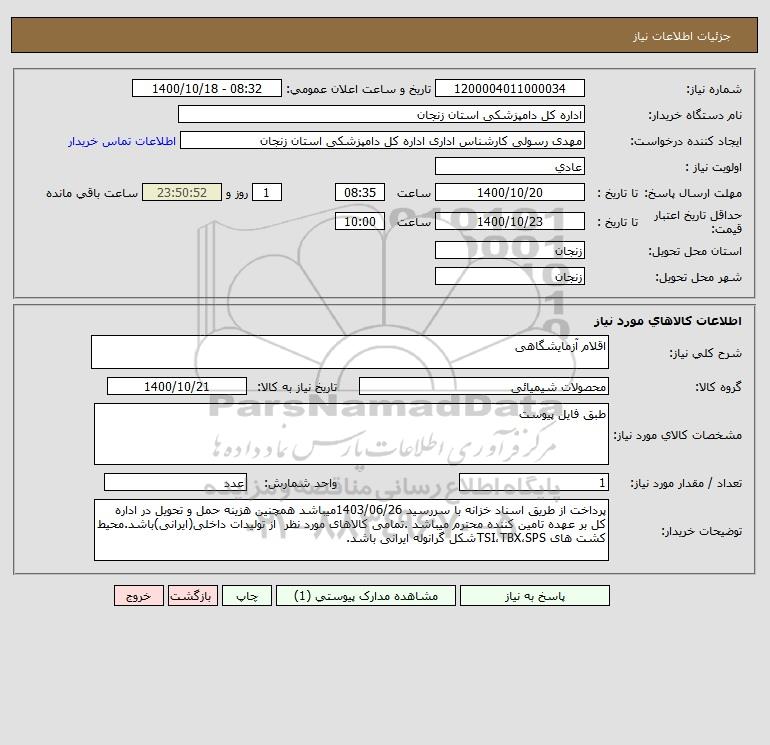Click 'اطلاعات کالاهای مورد نیاز' section heading

668,321
